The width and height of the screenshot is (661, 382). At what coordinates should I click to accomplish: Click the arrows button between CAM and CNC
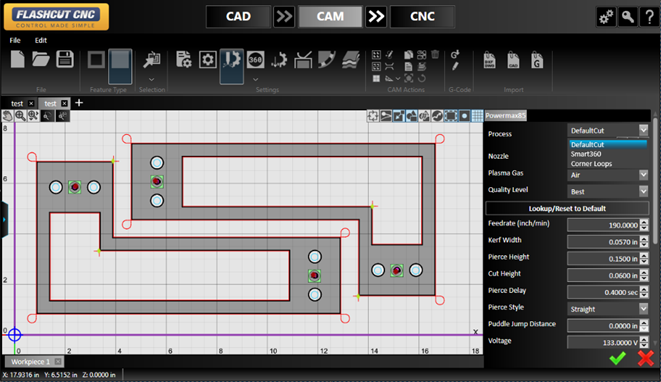click(x=376, y=16)
